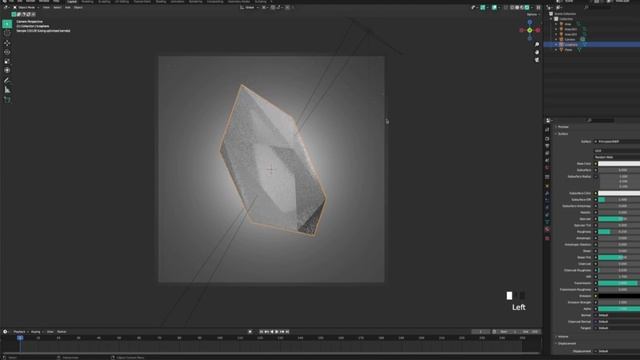Select highlighted Icosphere row in outliner
640x360 pixels.
point(592,44)
